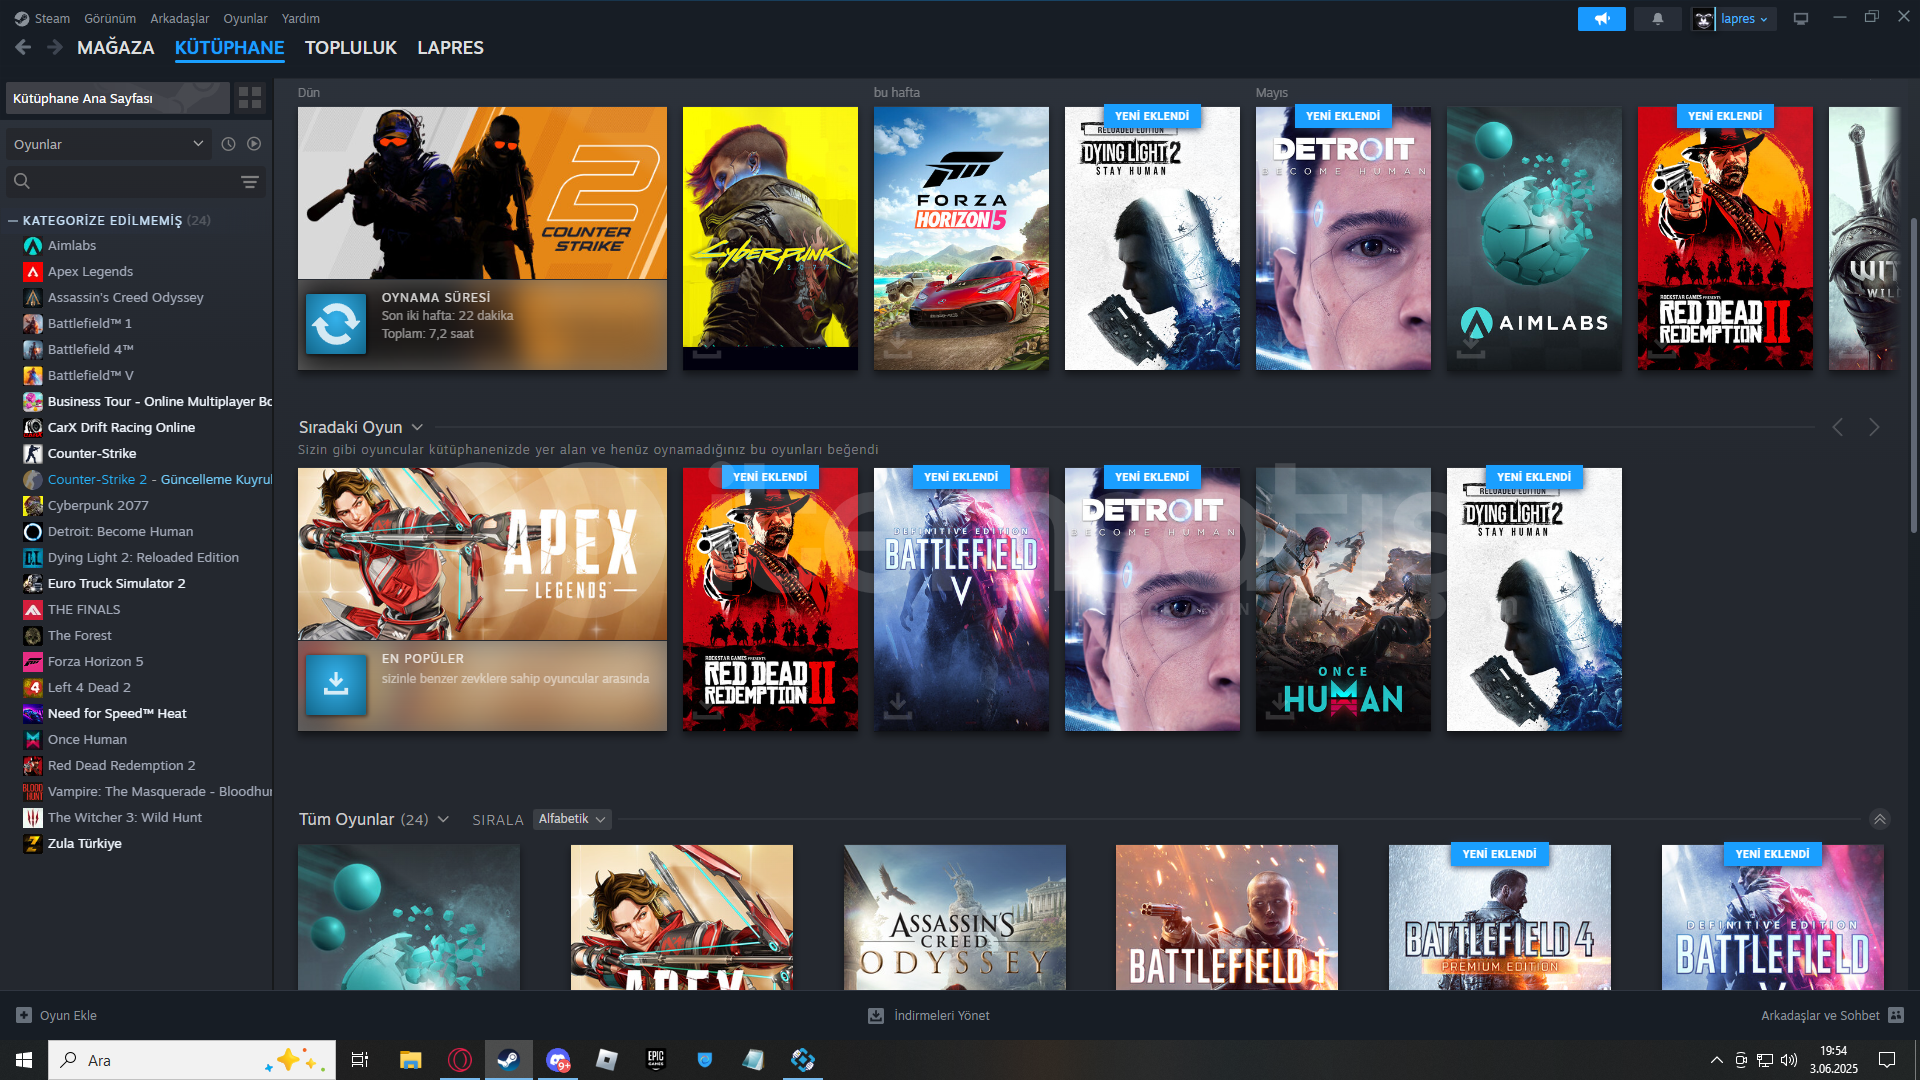Open the Arkadaşlar menu
The height and width of the screenshot is (1080, 1920).
[x=180, y=18]
